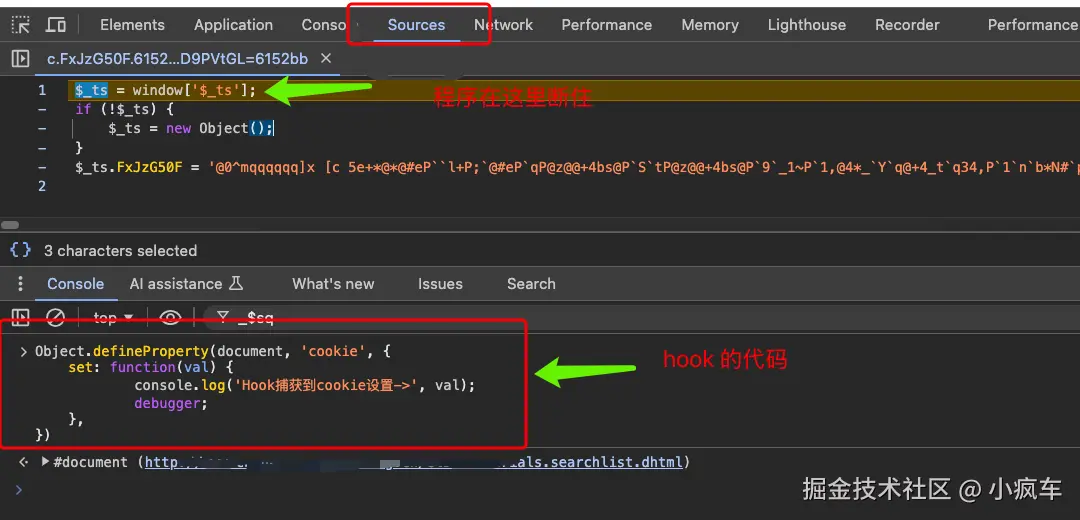Viewport: 1080px width, 520px height.
Task: Open the drawer three-dot menu
Action: 21,284
